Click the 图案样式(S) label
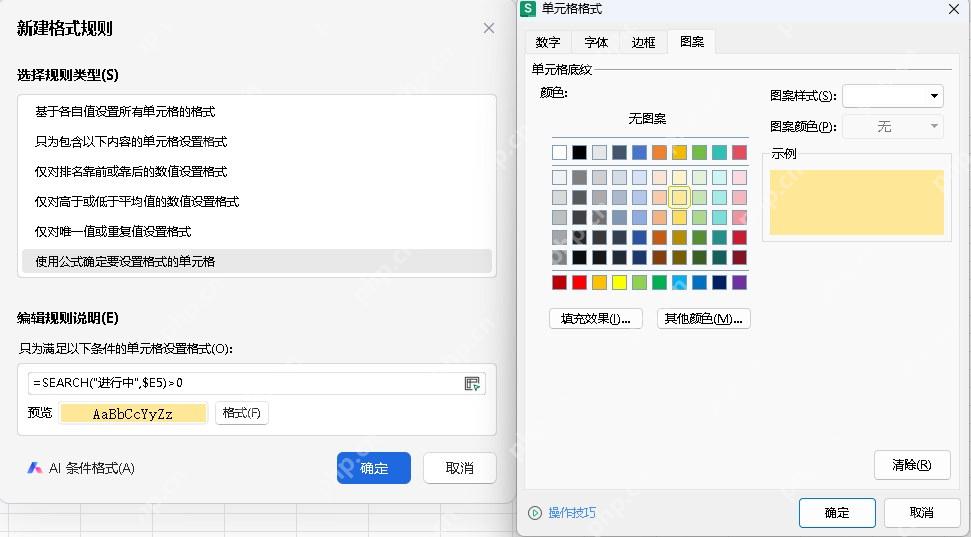Screen dimensions: 971x537 [803, 96]
